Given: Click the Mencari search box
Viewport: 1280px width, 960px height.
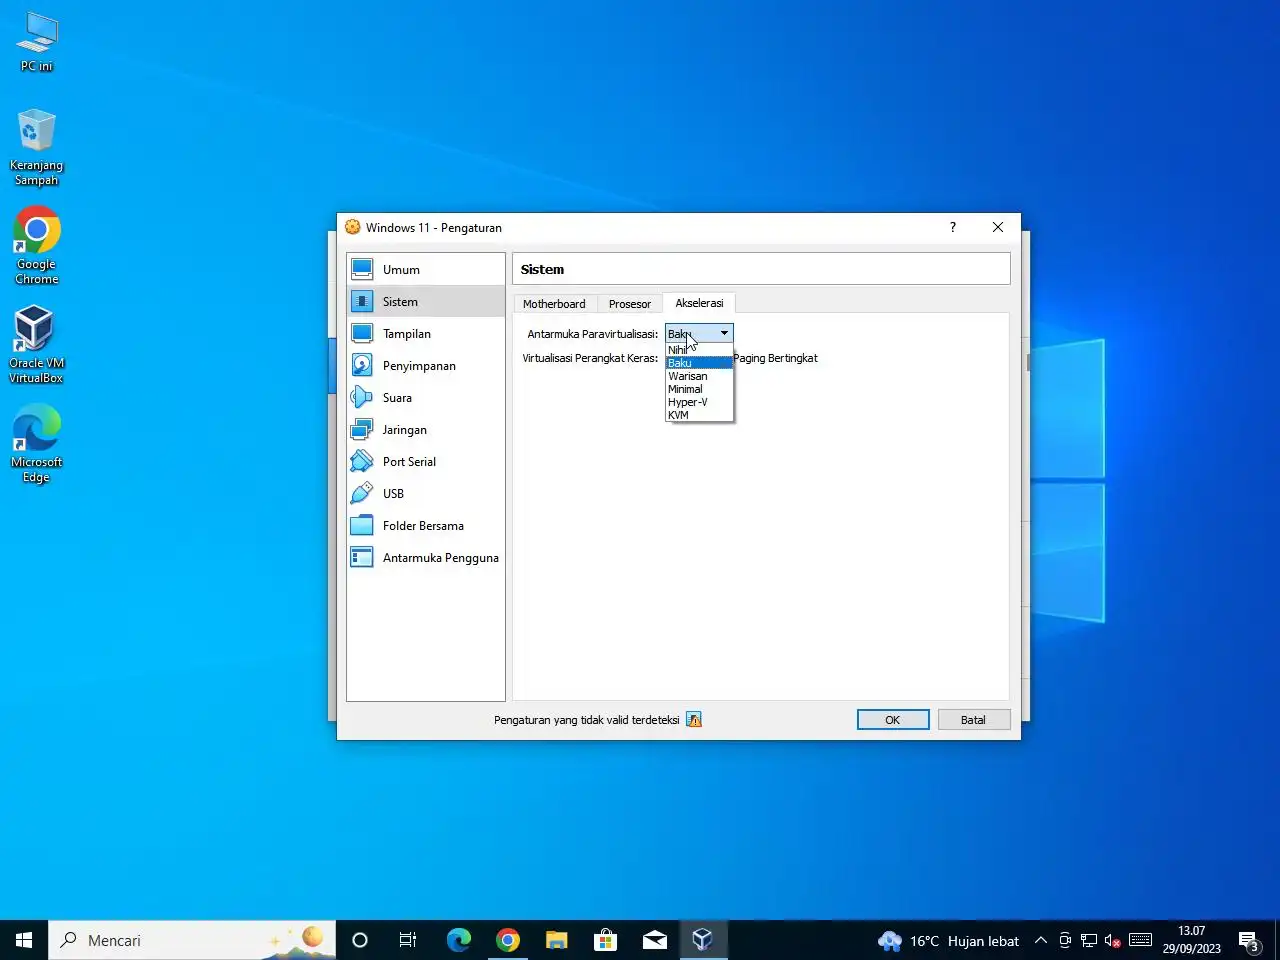Looking at the screenshot, I should [192, 940].
